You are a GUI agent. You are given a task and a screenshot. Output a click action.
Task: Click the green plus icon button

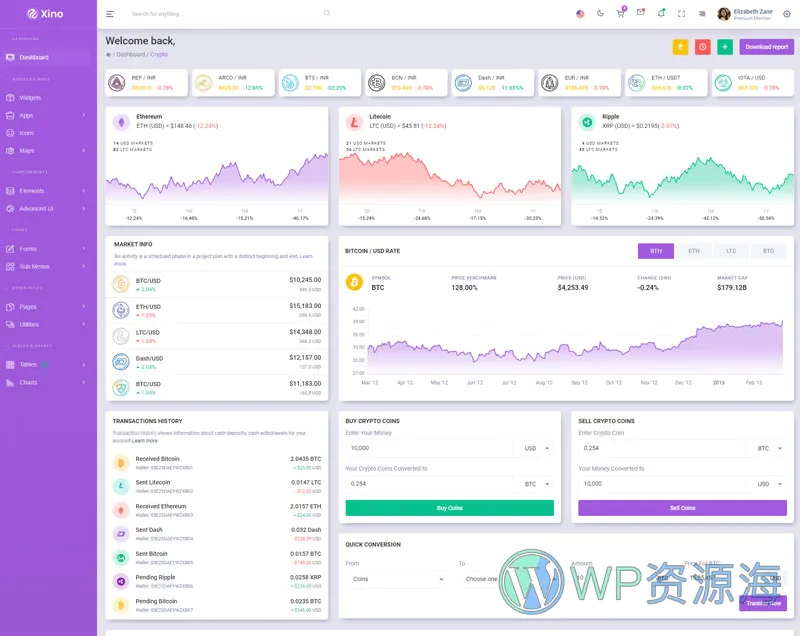725,47
